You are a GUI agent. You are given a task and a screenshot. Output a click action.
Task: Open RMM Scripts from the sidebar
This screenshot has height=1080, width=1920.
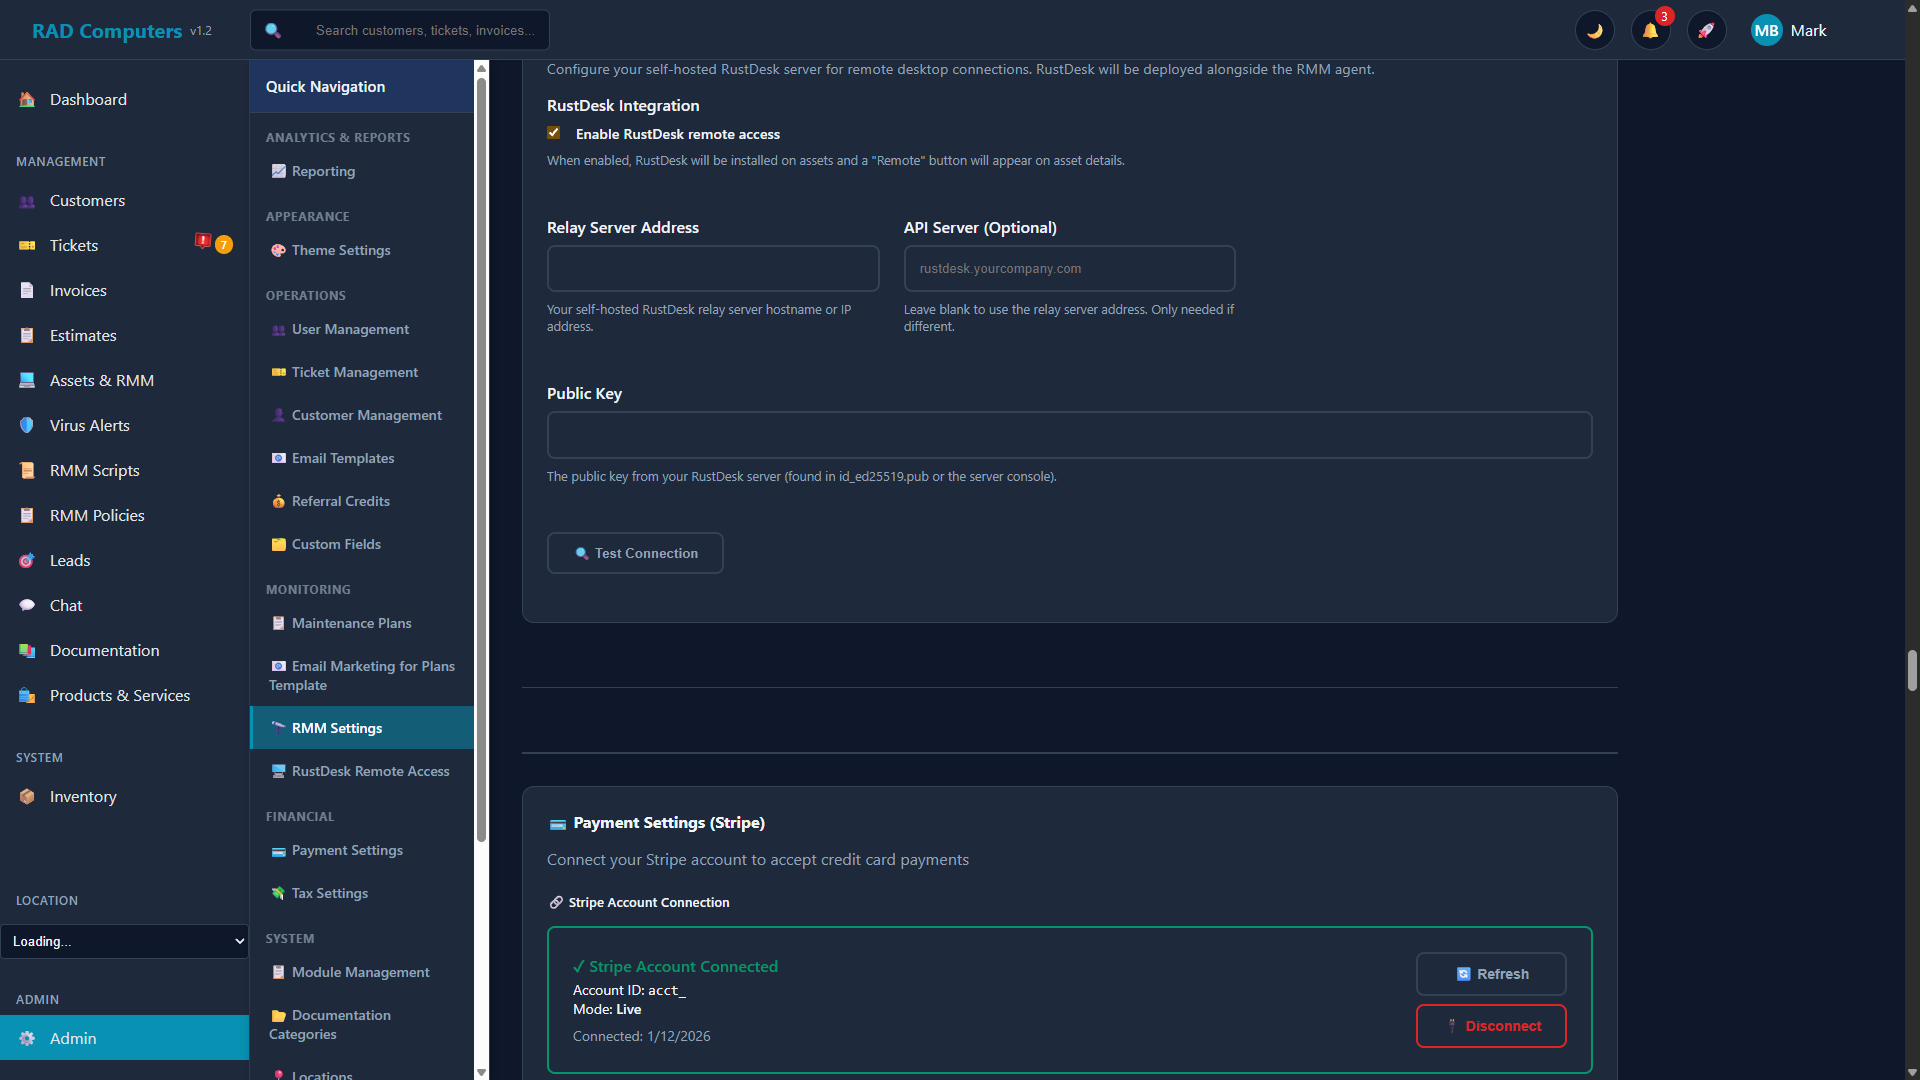[93, 470]
